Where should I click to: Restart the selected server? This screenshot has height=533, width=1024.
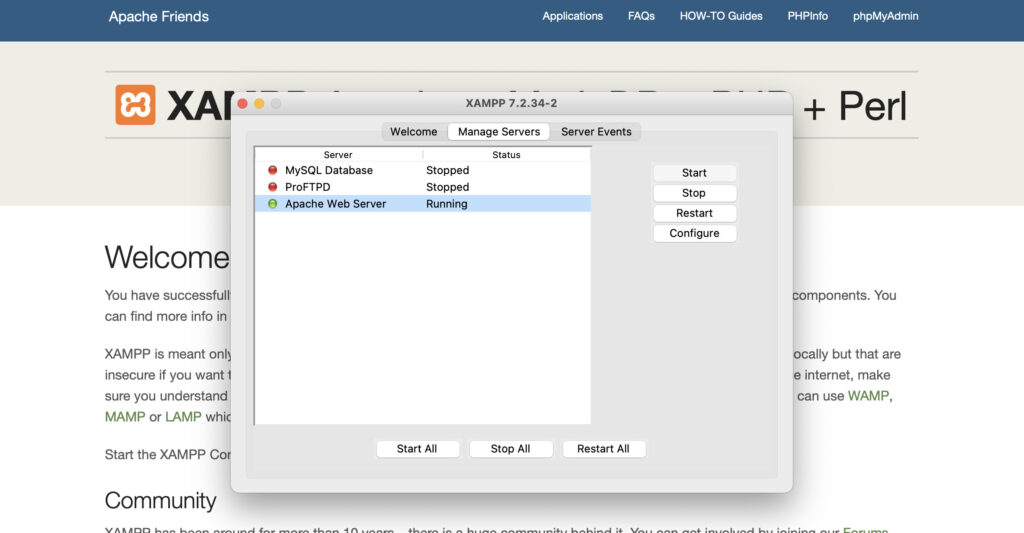[x=694, y=213]
